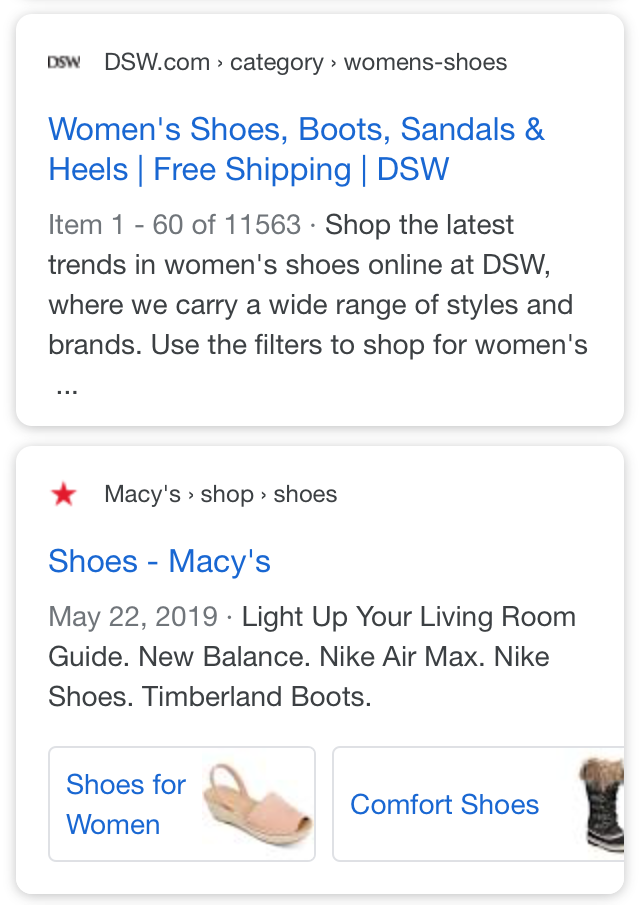Click the chevron after DSW.com breadcrumb
Image resolution: width=640 pixels, height=905 pixels.
pyautogui.click(x=220, y=63)
